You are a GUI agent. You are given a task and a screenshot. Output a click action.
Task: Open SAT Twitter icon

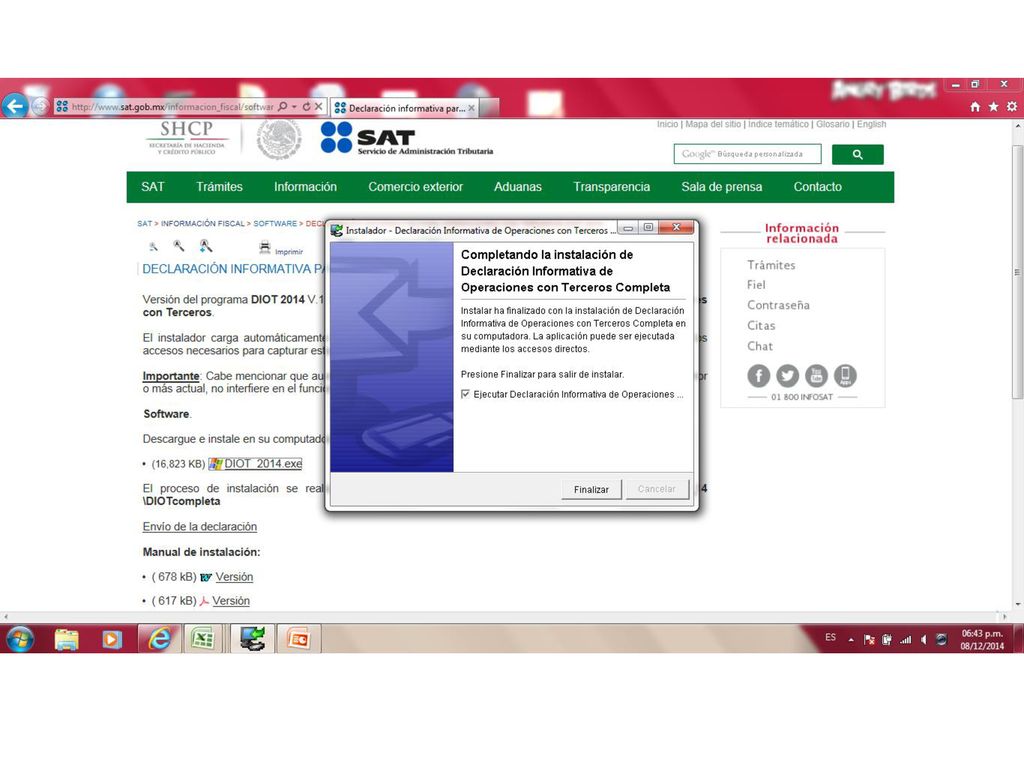[787, 376]
